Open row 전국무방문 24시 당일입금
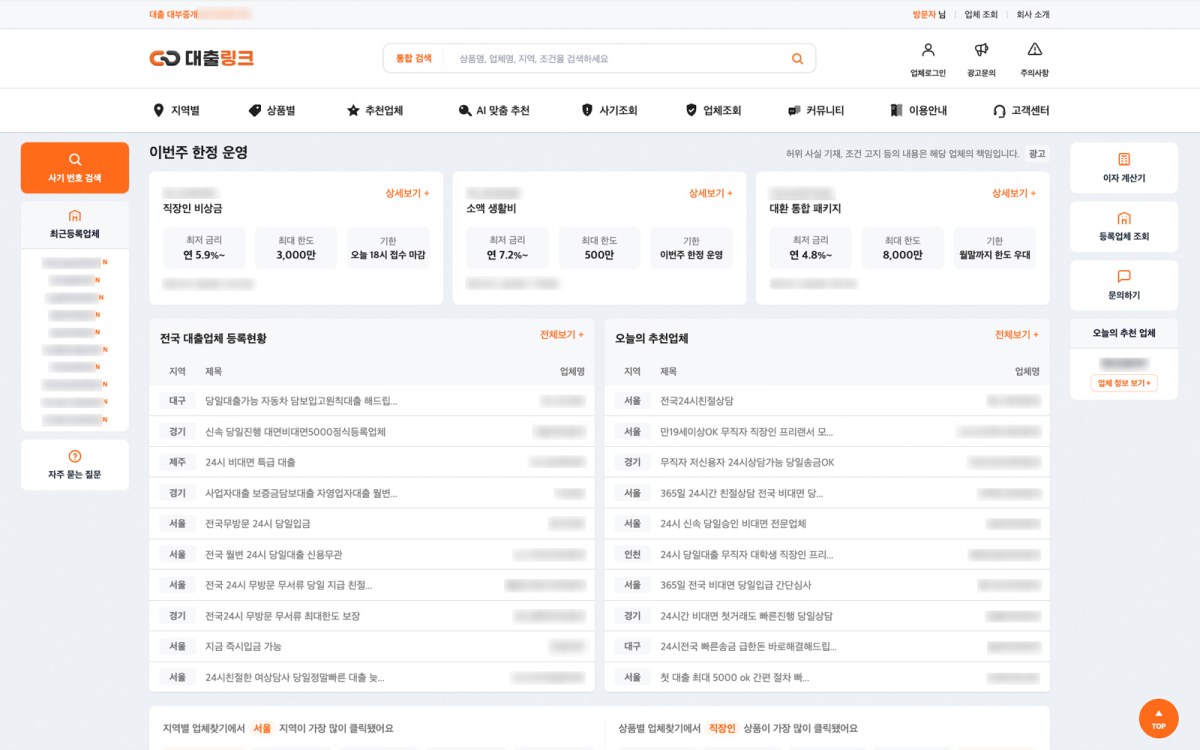 [372, 524]
